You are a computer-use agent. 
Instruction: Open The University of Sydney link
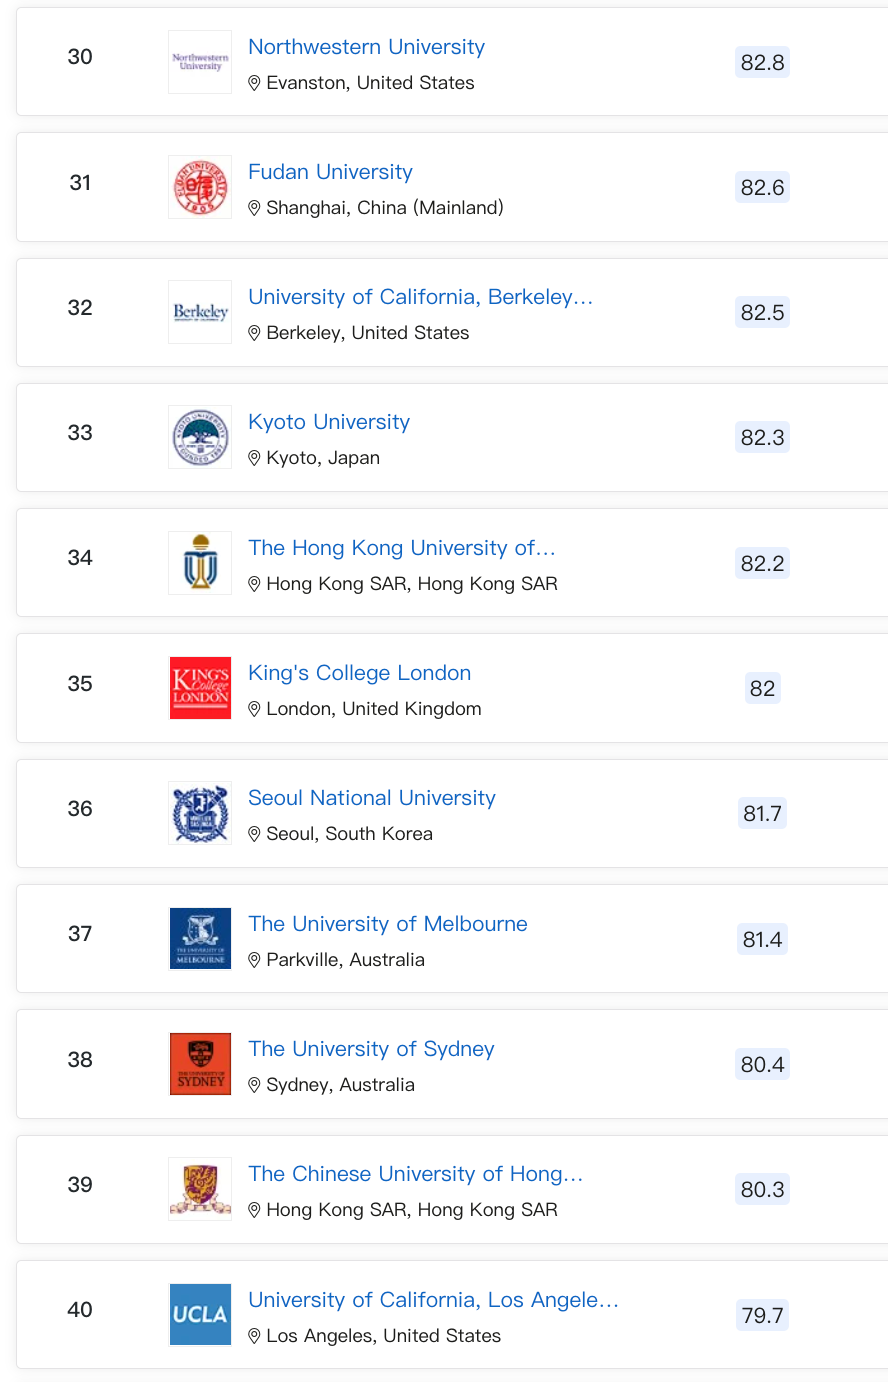[371, 1049]
